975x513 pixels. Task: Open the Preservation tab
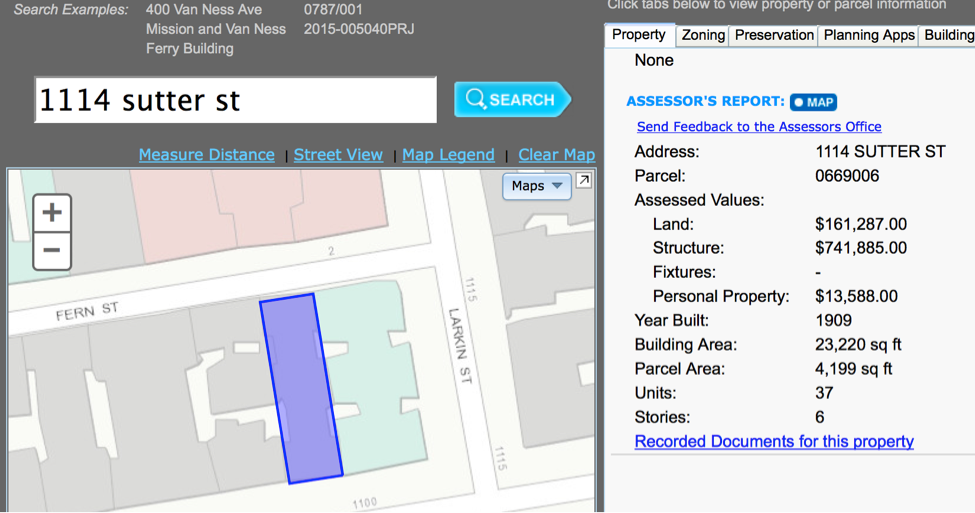tap(774, 35)
